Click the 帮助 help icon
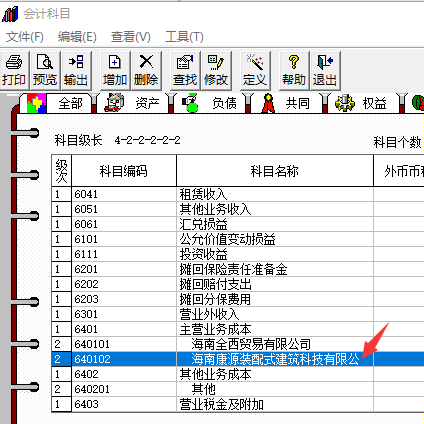Screen dimensions: 424x424 pyautogui.click(x=294, y=71)
